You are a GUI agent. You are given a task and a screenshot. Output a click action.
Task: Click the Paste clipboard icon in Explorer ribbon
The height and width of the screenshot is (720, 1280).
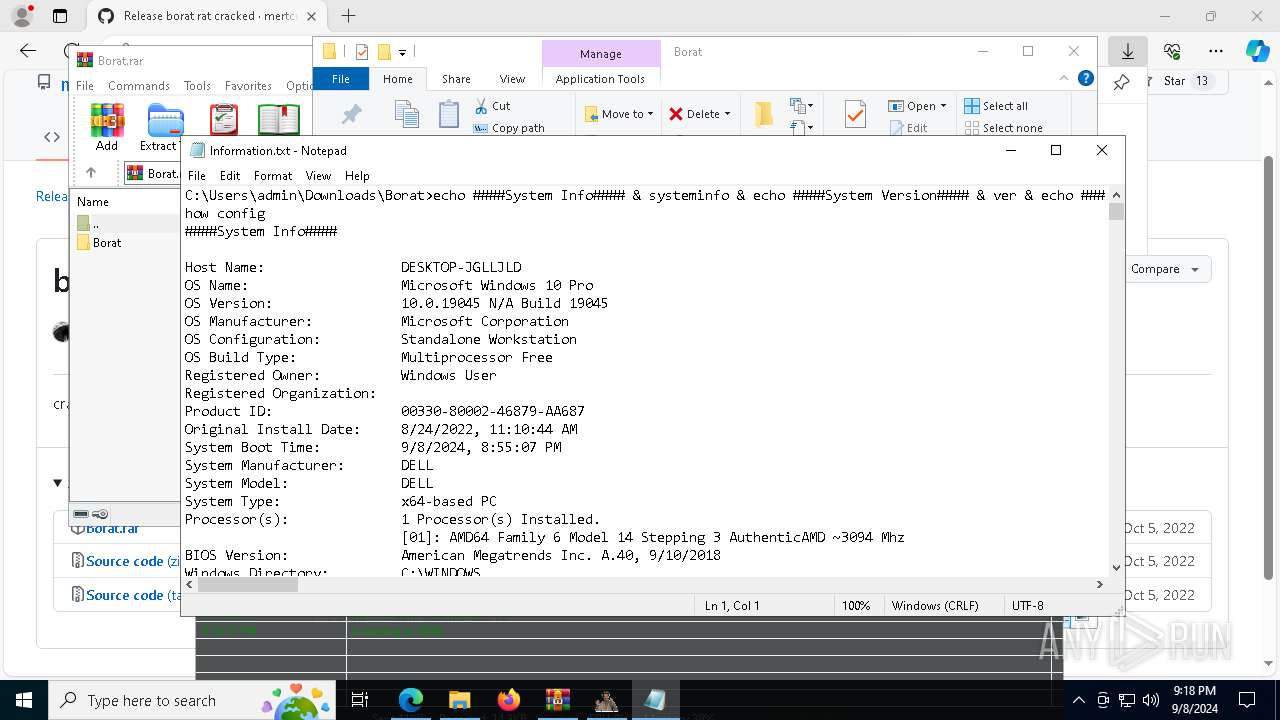pos(449,114)
